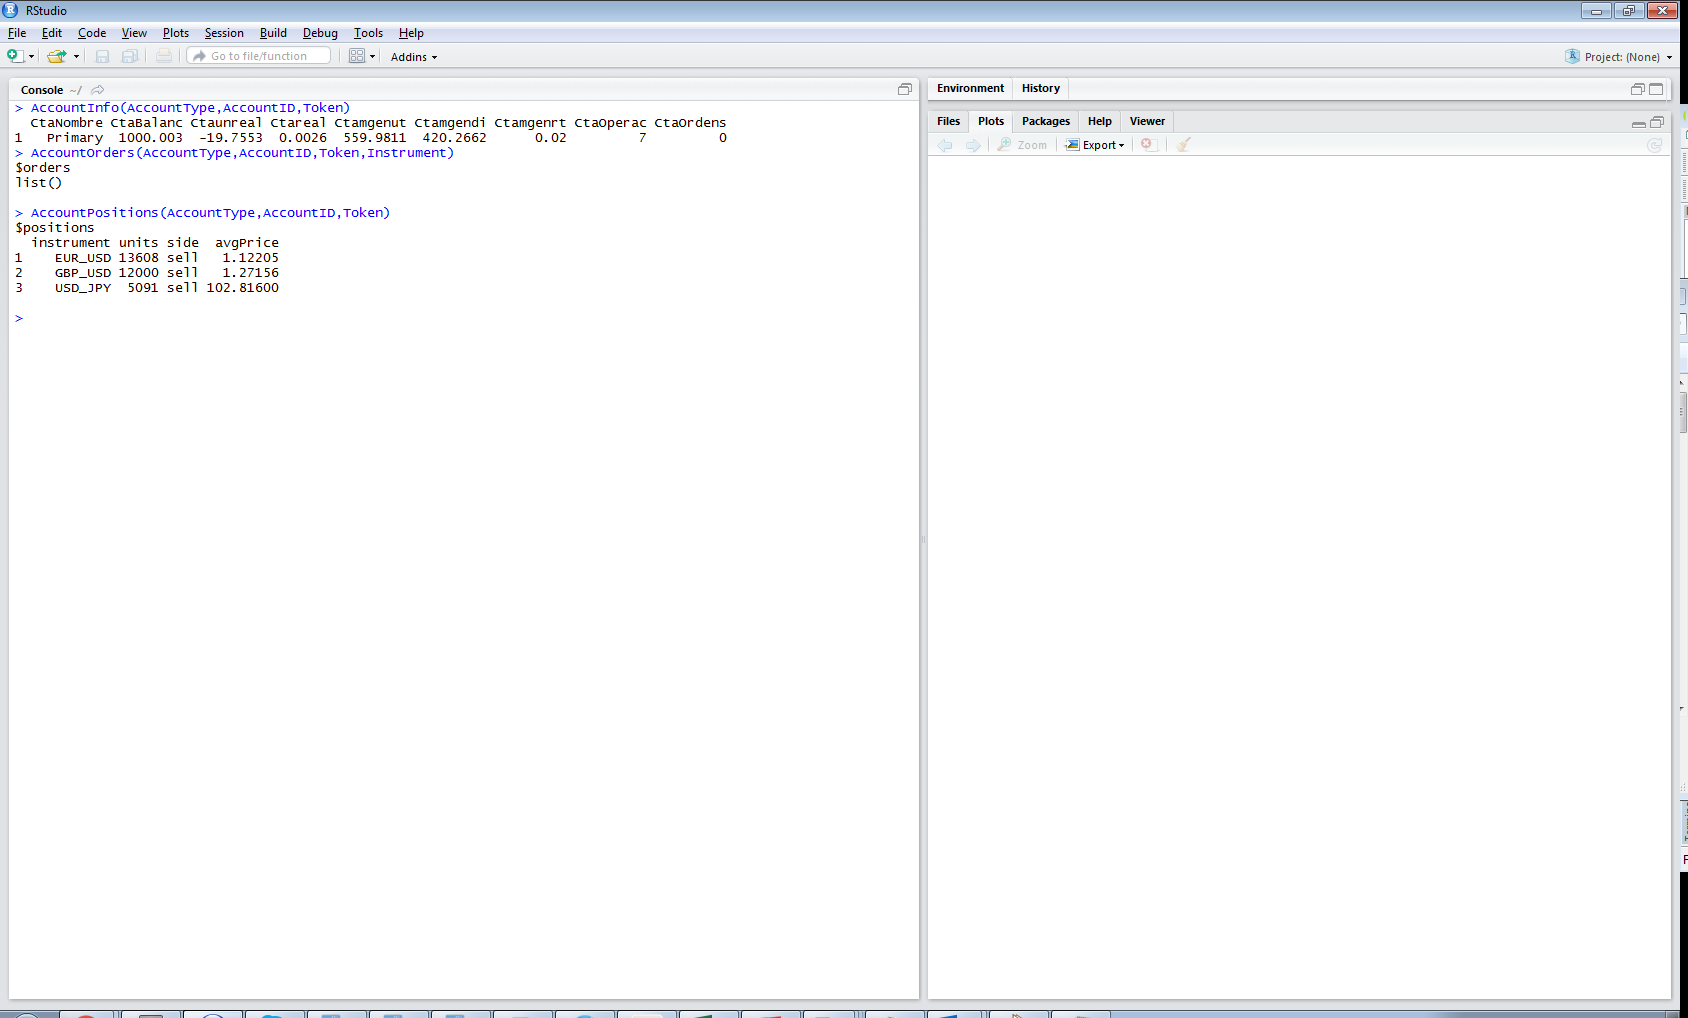The height and width of the screenshot is (1018, 1688).
Task: Click the Zoom plot button
Action: click(x=1023, y=145)
